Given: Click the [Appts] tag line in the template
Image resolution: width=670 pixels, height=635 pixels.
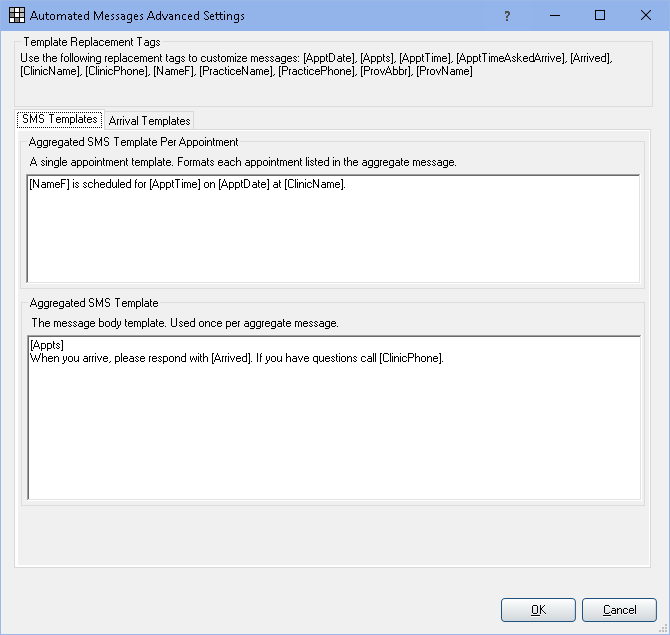Looking at the screenshot, I should pos(47,345).
